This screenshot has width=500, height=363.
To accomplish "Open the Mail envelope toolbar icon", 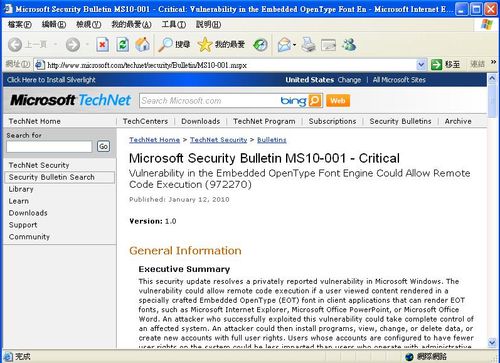I will (x=284, y=45).
